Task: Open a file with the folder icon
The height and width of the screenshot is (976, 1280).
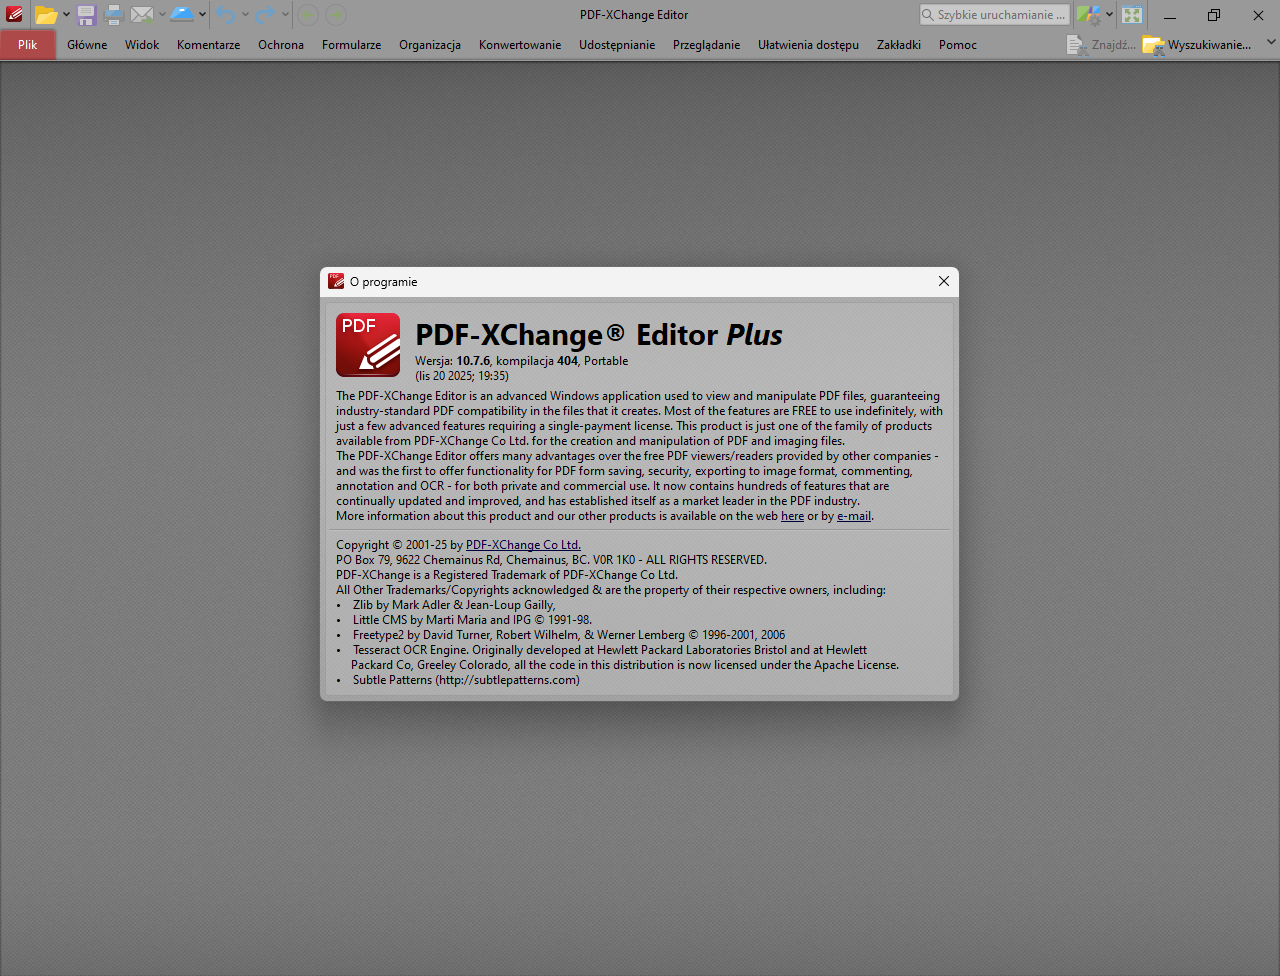Action: tap(46, 15)
